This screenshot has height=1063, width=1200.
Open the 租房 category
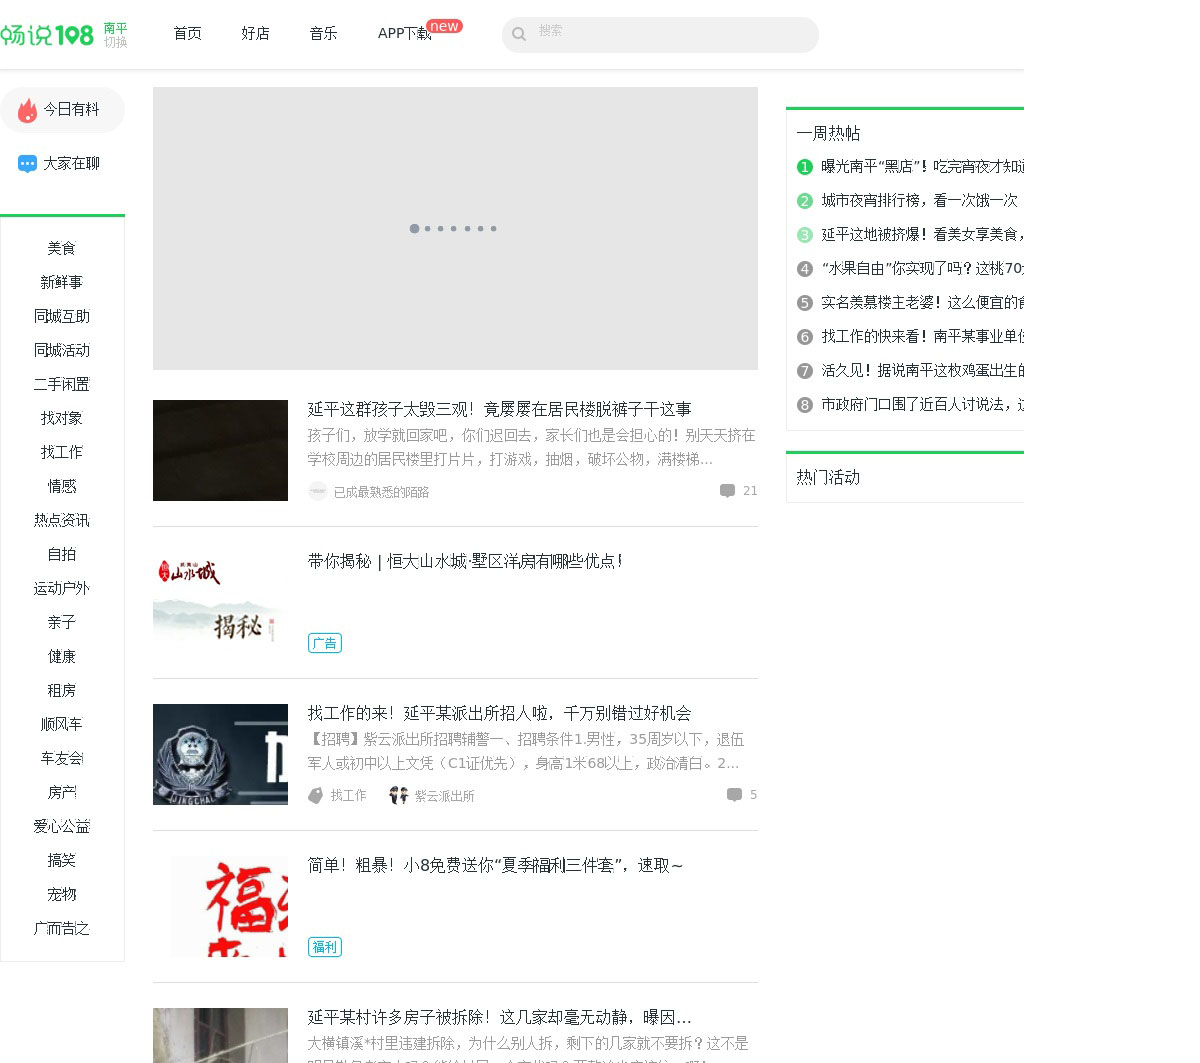[x=62, y=690]
